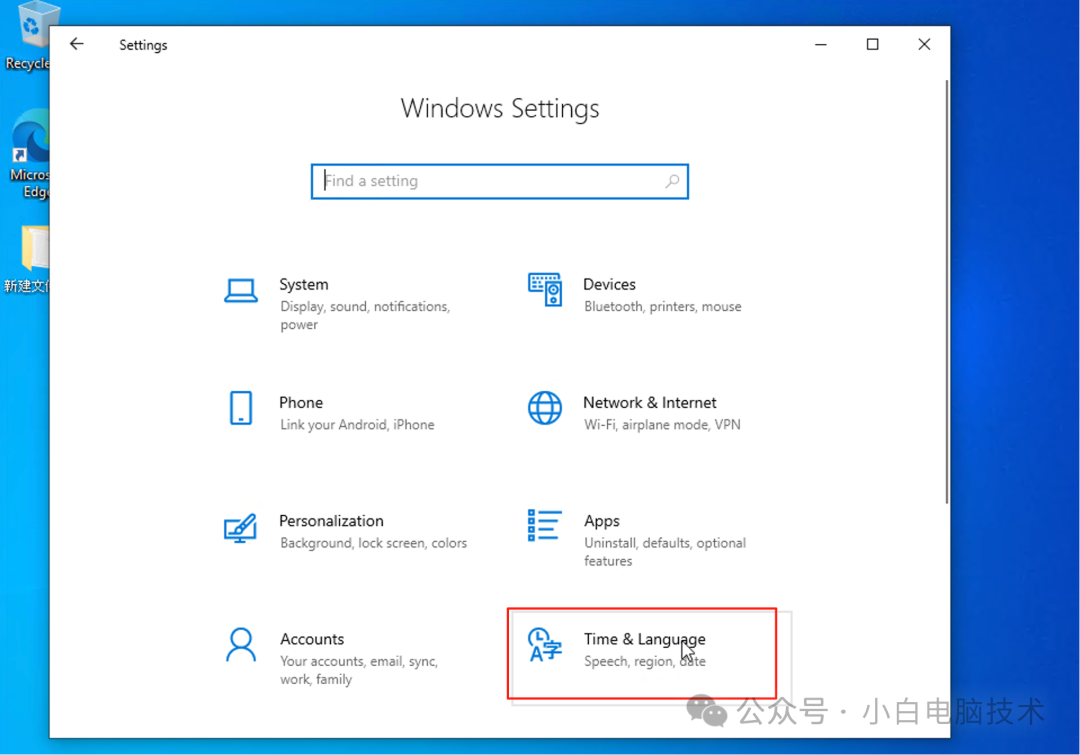
Task: Click the Settings window vertical scrollbar
Action: [x=947, y=291]
